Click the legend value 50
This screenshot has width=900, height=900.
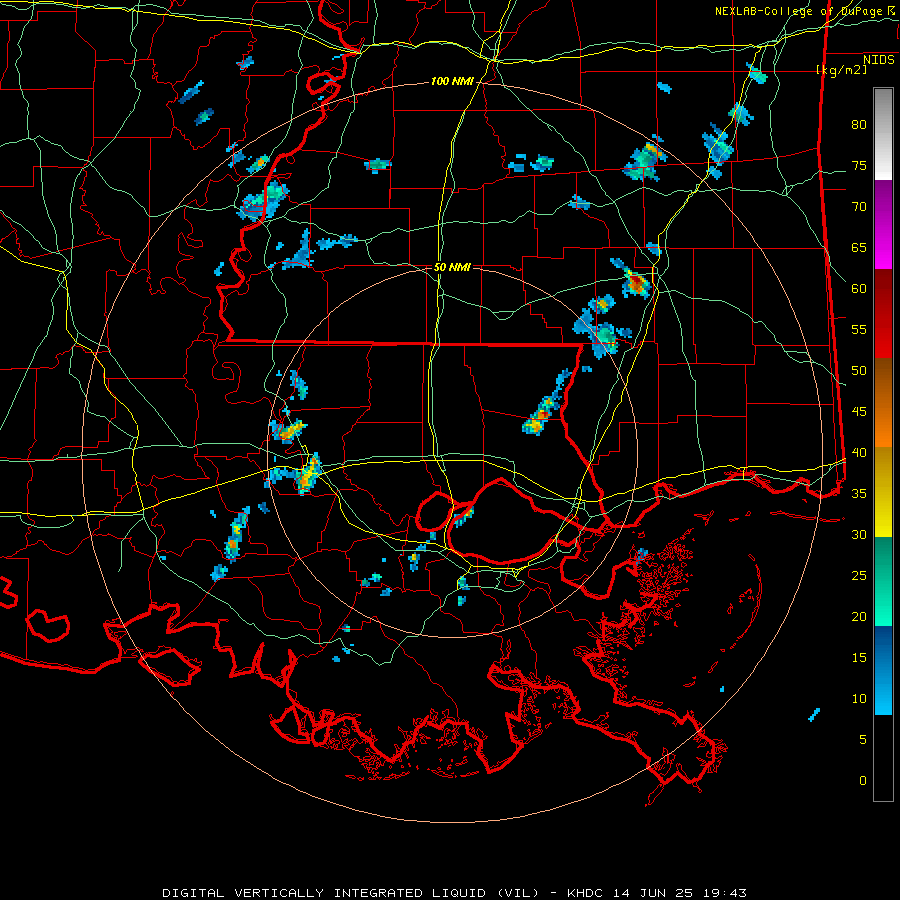click(859, 370)
